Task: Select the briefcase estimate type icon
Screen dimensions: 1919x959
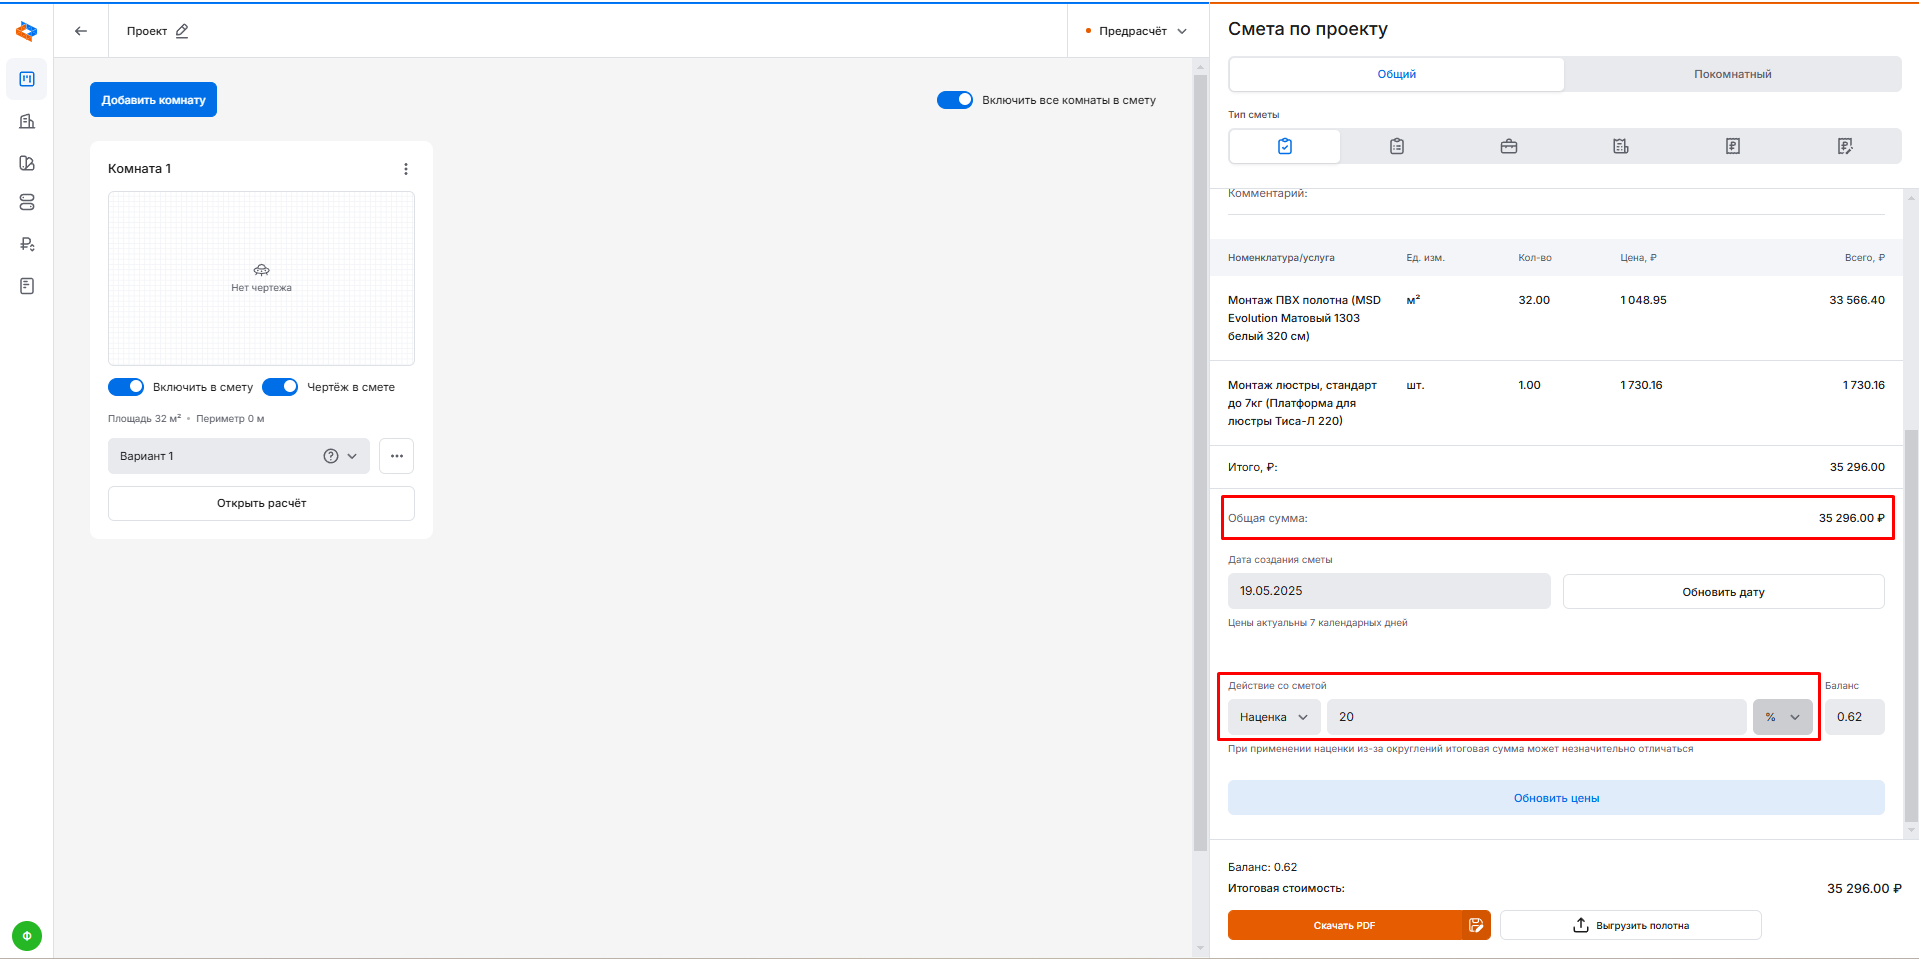Action: pos(1508,146)
